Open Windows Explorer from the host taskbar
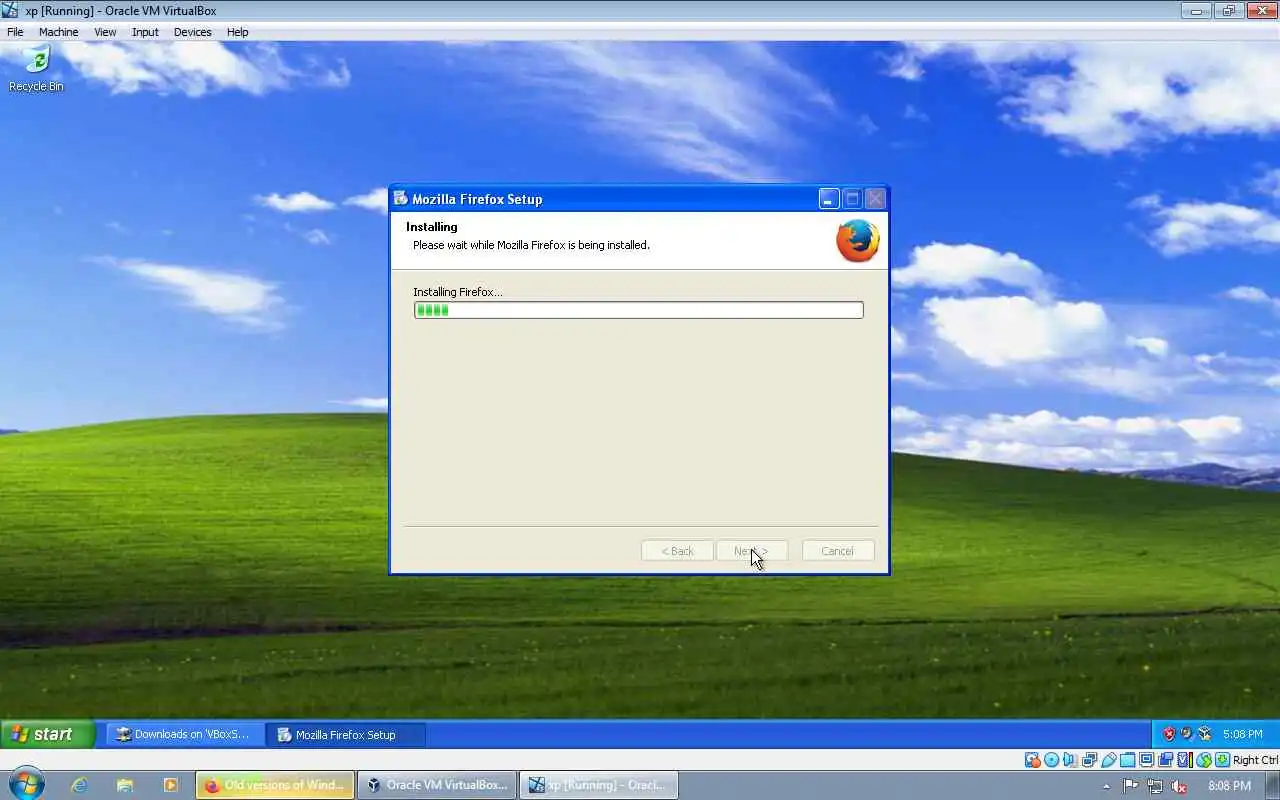Image resolution: width=1280 pixels, height=800 pixels. (x=124, y=785)
